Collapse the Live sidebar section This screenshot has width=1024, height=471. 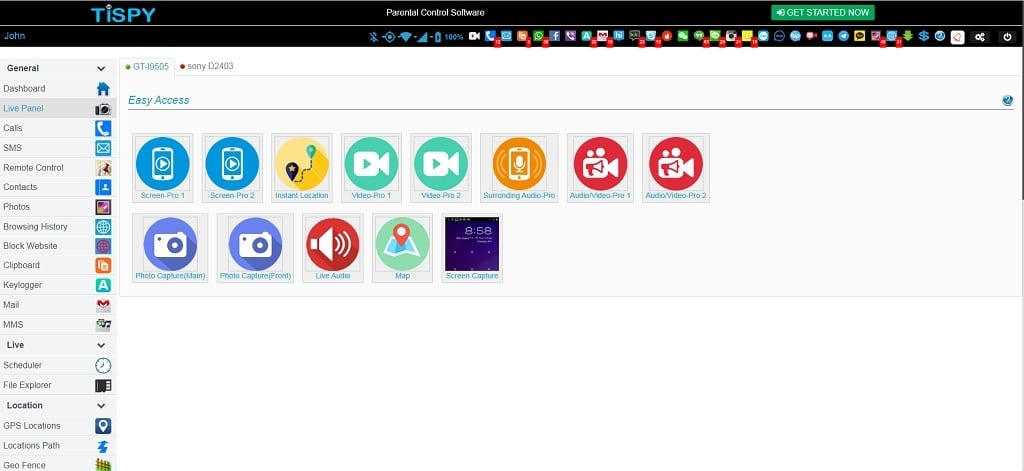101,345
